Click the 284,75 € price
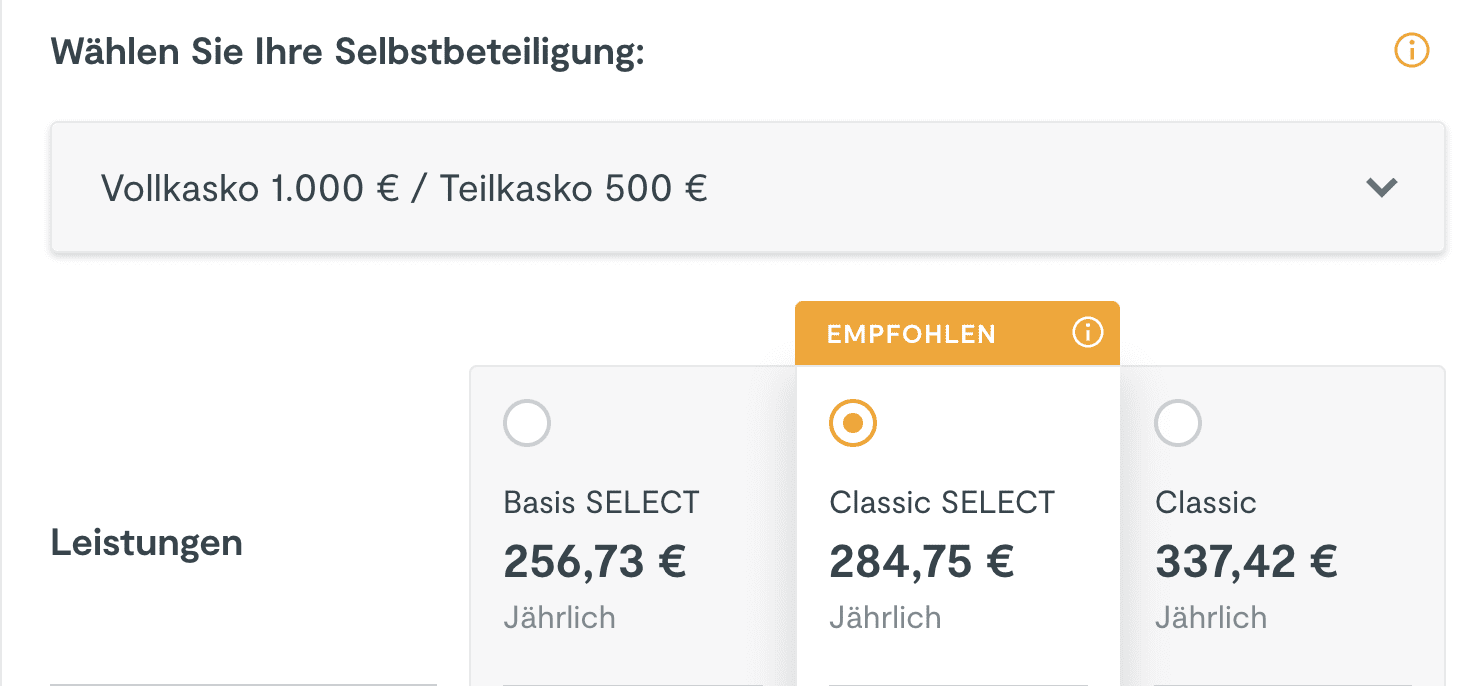1484x686 pixels. [x=922, y=561]
